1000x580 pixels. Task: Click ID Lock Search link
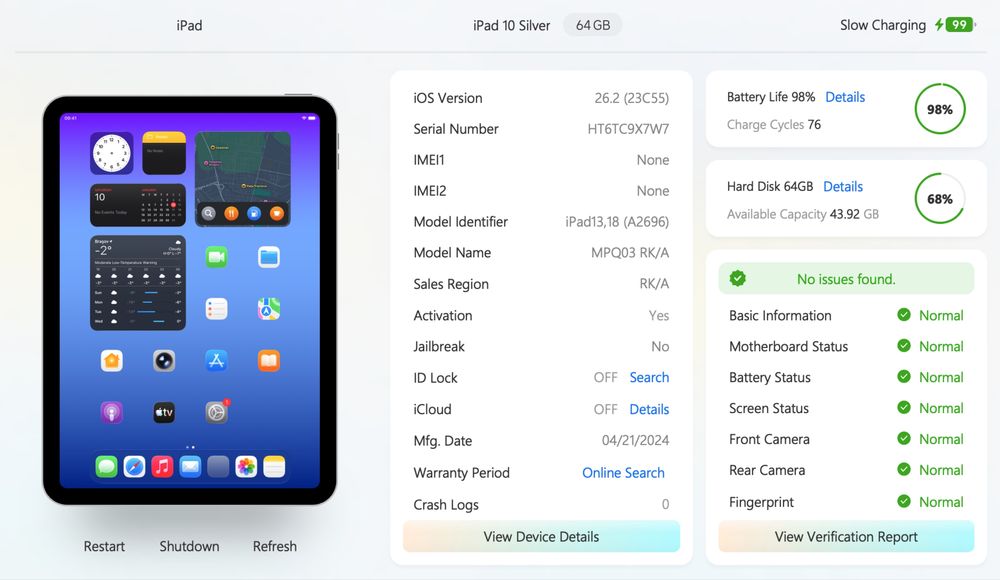pos(649,377)
